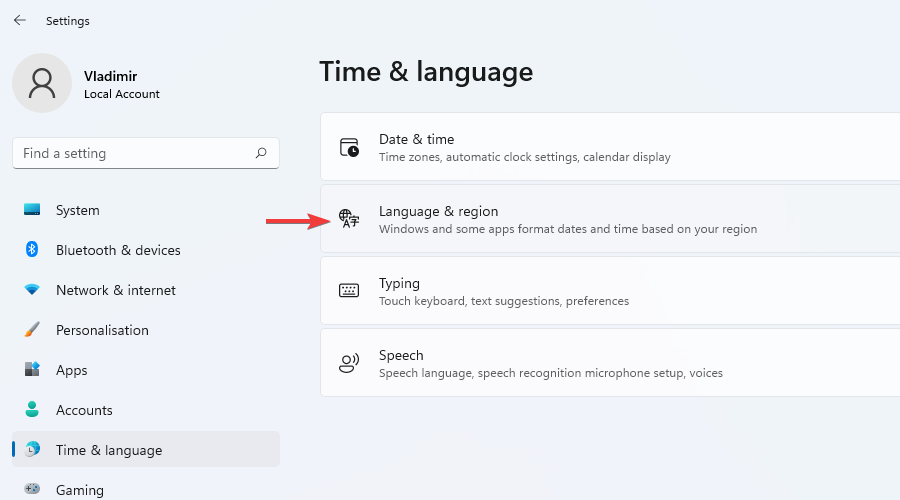Click the user profile avatar icon

point(42,83)
